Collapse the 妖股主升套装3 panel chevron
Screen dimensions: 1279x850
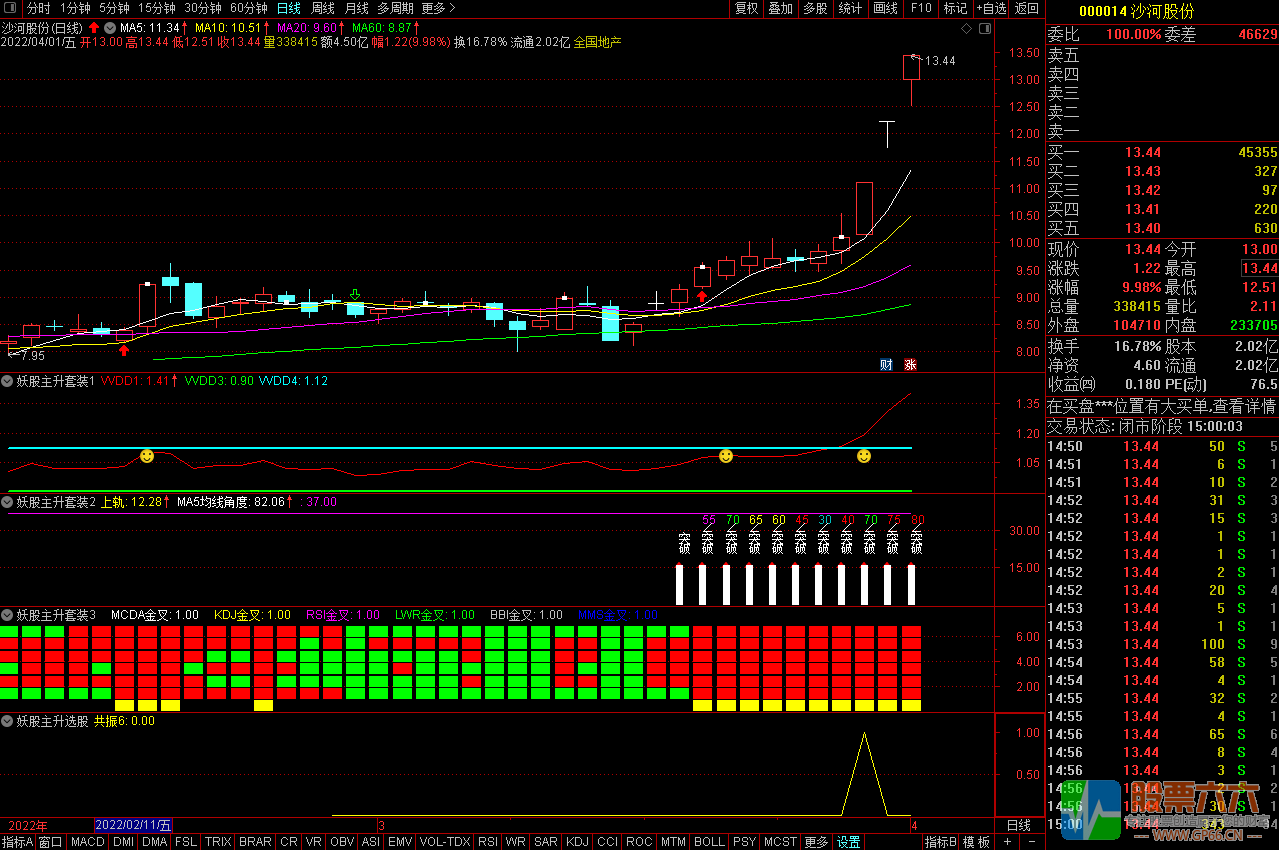(7, 615)
